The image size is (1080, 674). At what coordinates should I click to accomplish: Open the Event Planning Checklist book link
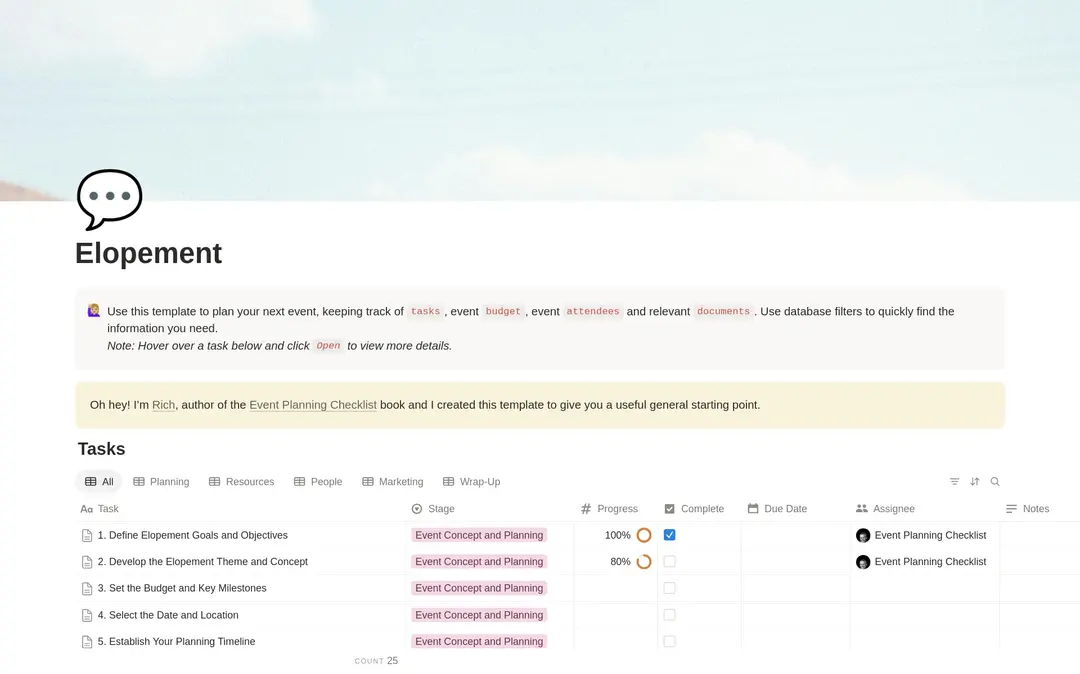point(313,405)
